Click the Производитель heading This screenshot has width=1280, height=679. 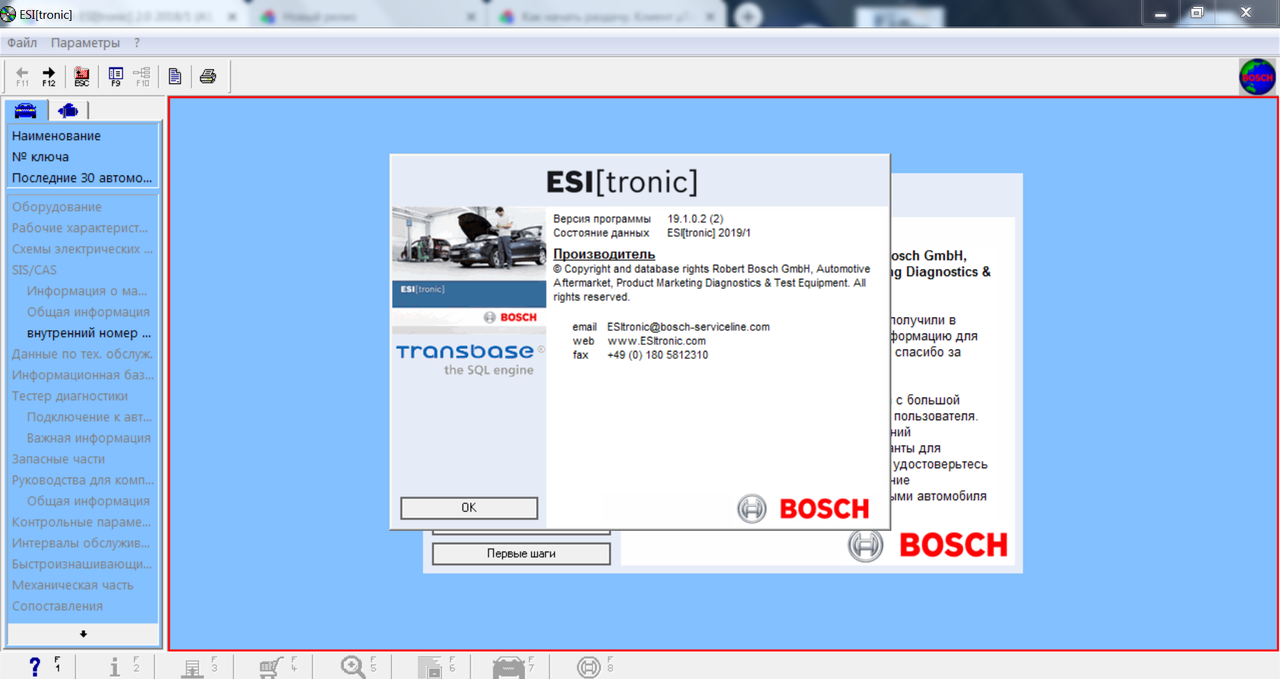point(604,254)
